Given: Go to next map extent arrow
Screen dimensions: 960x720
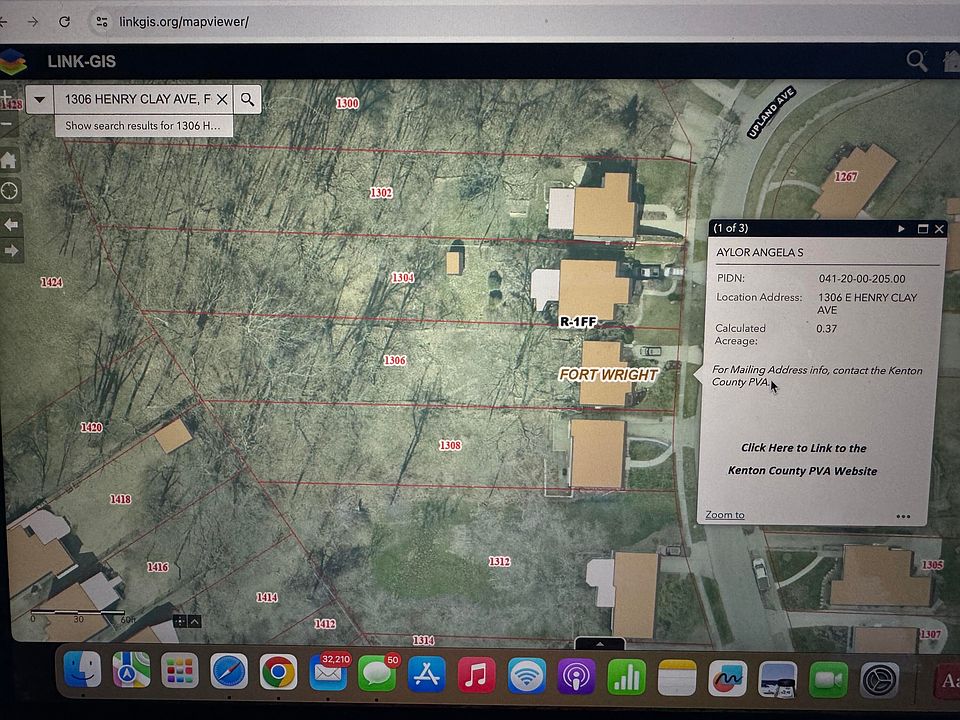Looking at the screenshot, I should [11, 251].
